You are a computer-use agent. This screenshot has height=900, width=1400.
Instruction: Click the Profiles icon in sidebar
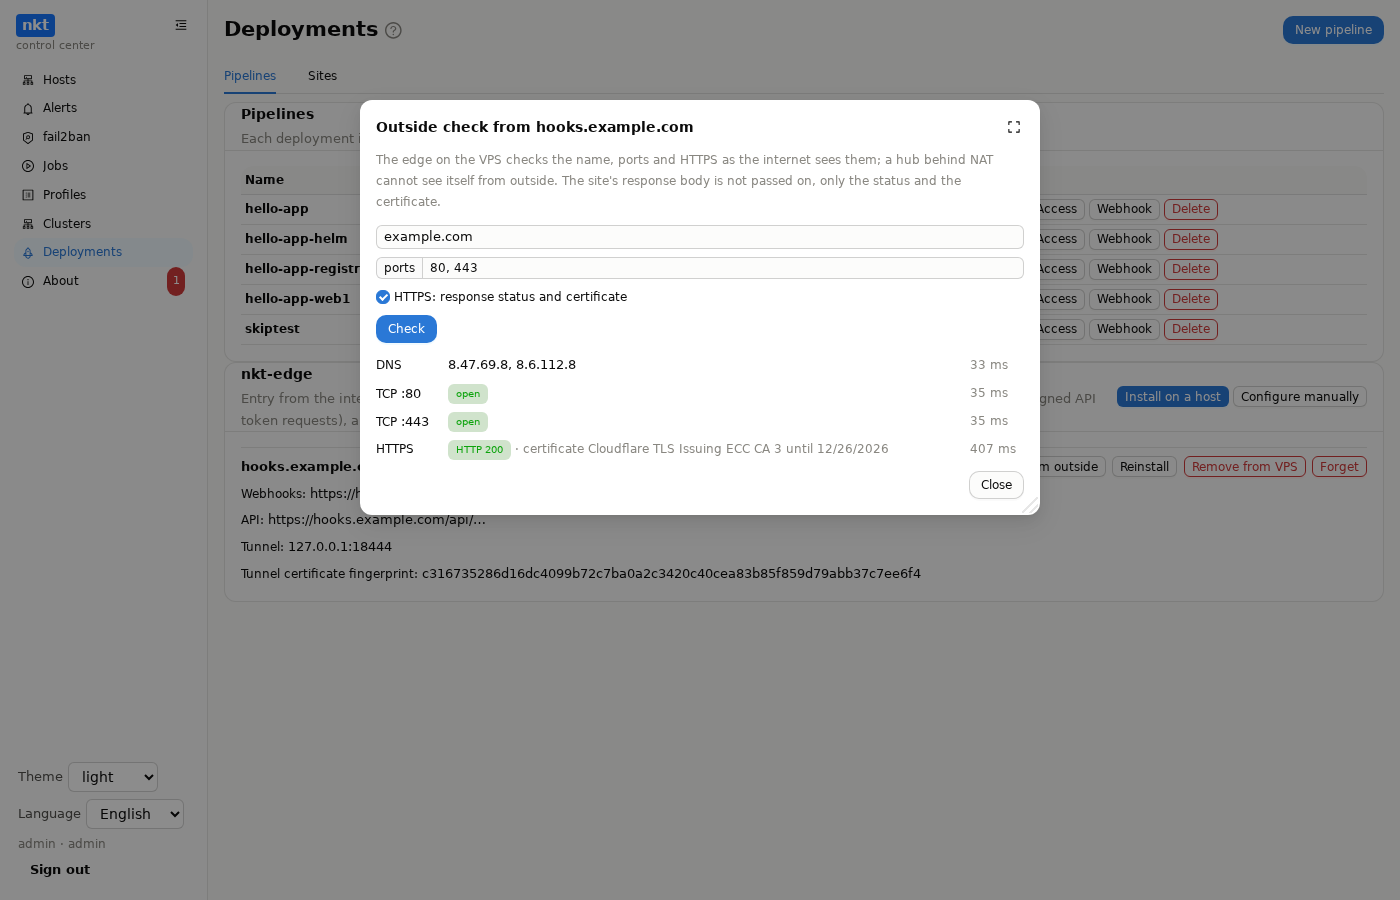(28, 195)
